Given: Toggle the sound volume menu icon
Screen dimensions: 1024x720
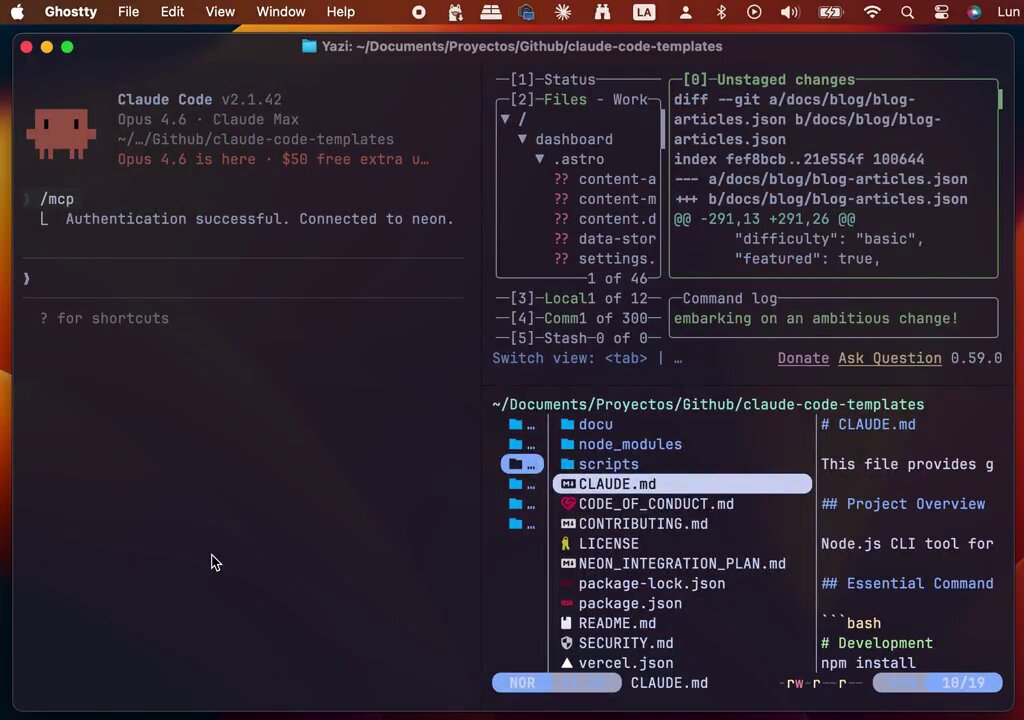Looking at the screenshot, I should coord(790,12).
